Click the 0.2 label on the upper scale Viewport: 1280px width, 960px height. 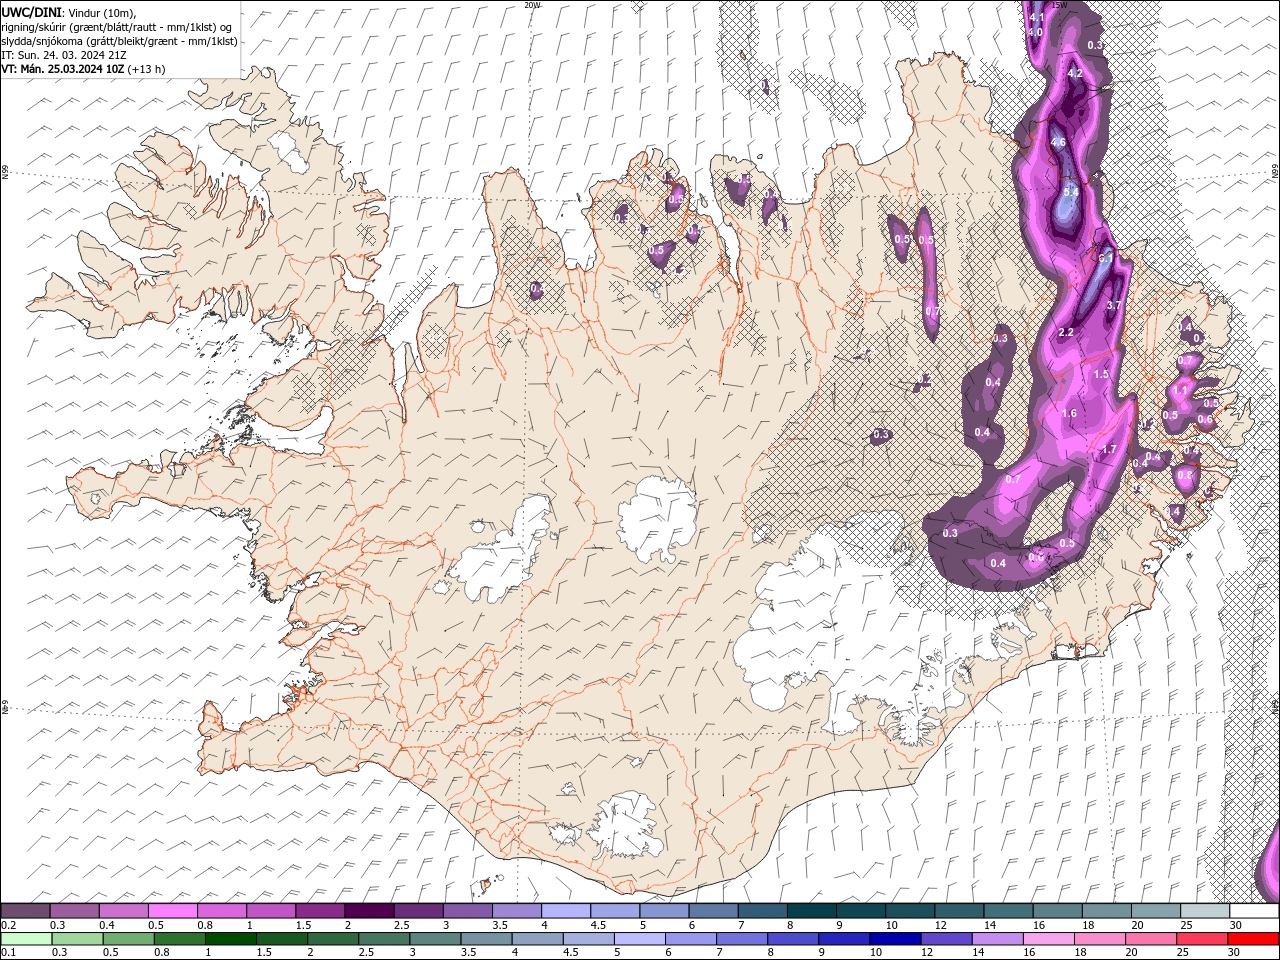(x=8, y=925)
